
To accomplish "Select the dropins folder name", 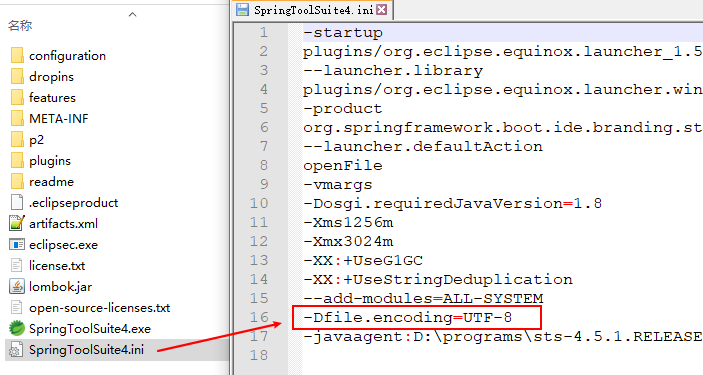I will [x=51, y=77].
